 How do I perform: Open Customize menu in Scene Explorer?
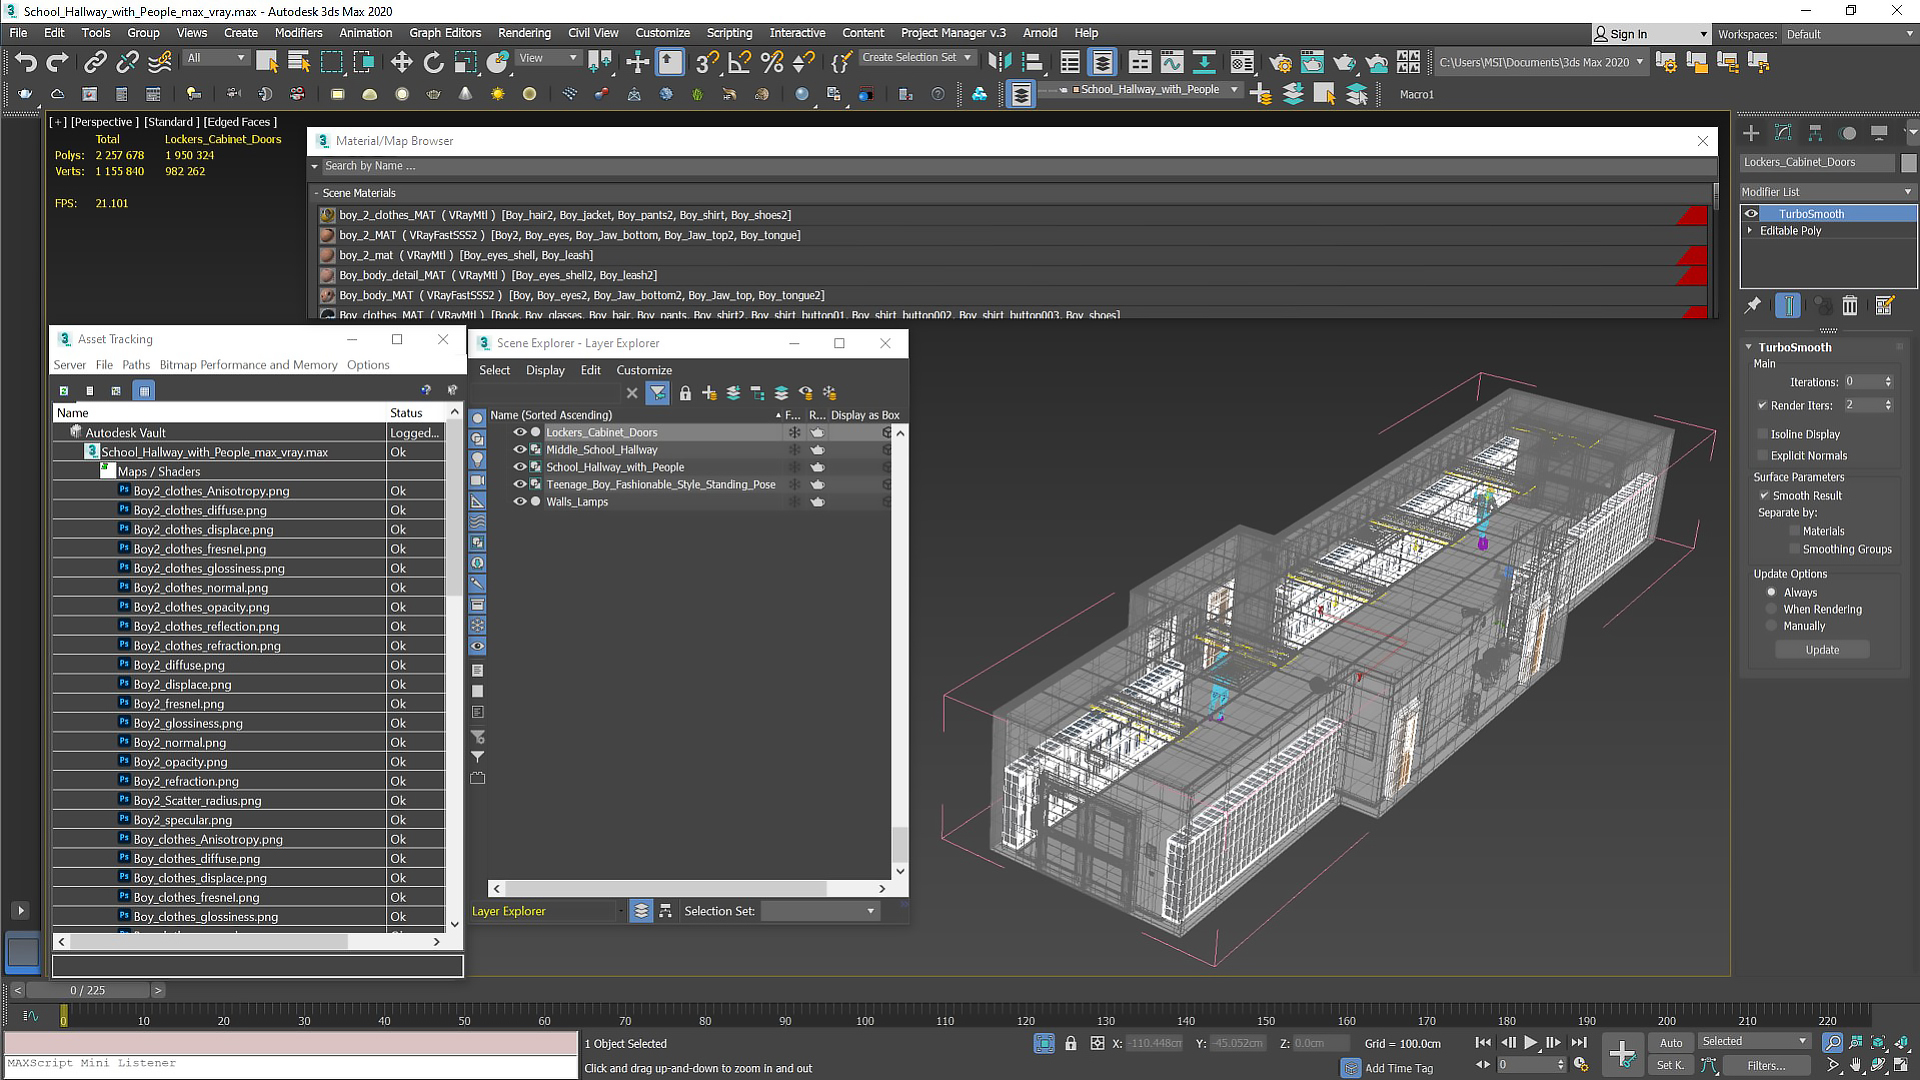[644, 370]
